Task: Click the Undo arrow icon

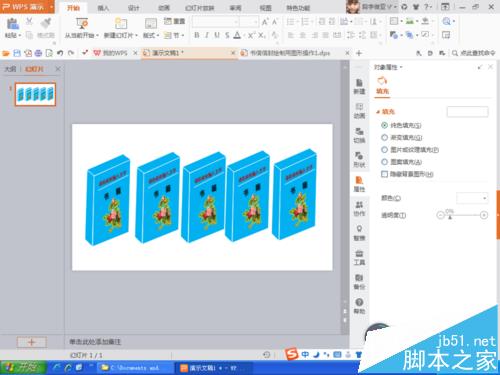Action: click(x=60, y=53)
